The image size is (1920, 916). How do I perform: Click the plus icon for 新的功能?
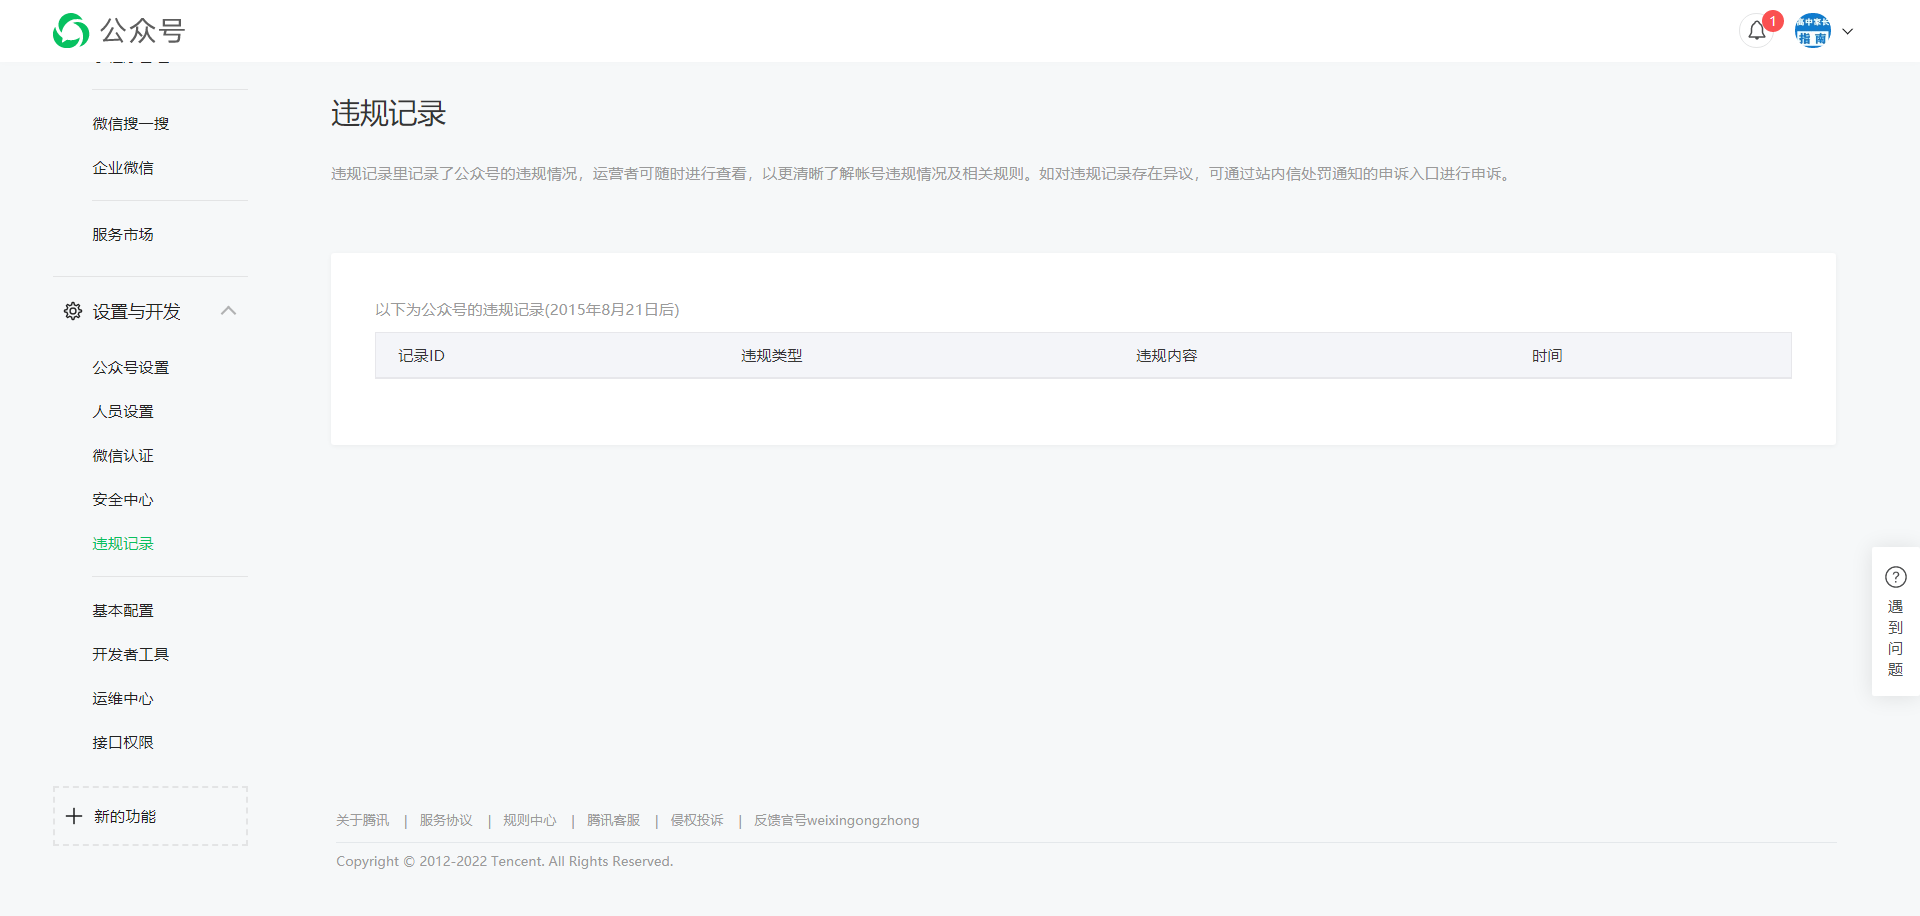click(74, 816)
